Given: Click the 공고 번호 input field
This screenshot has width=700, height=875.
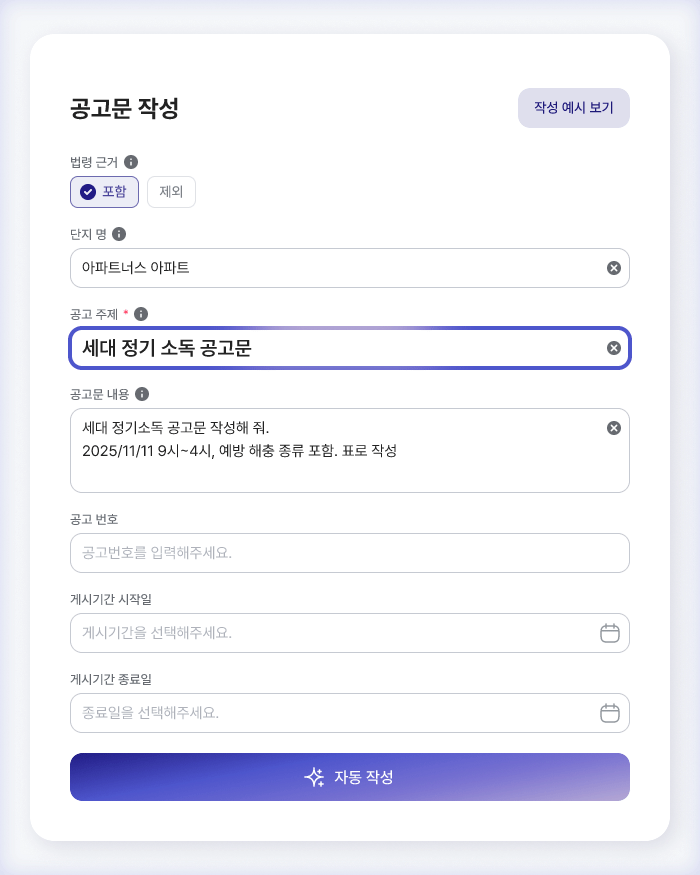Looking at the screenshot, I should [x=350, y=553].
